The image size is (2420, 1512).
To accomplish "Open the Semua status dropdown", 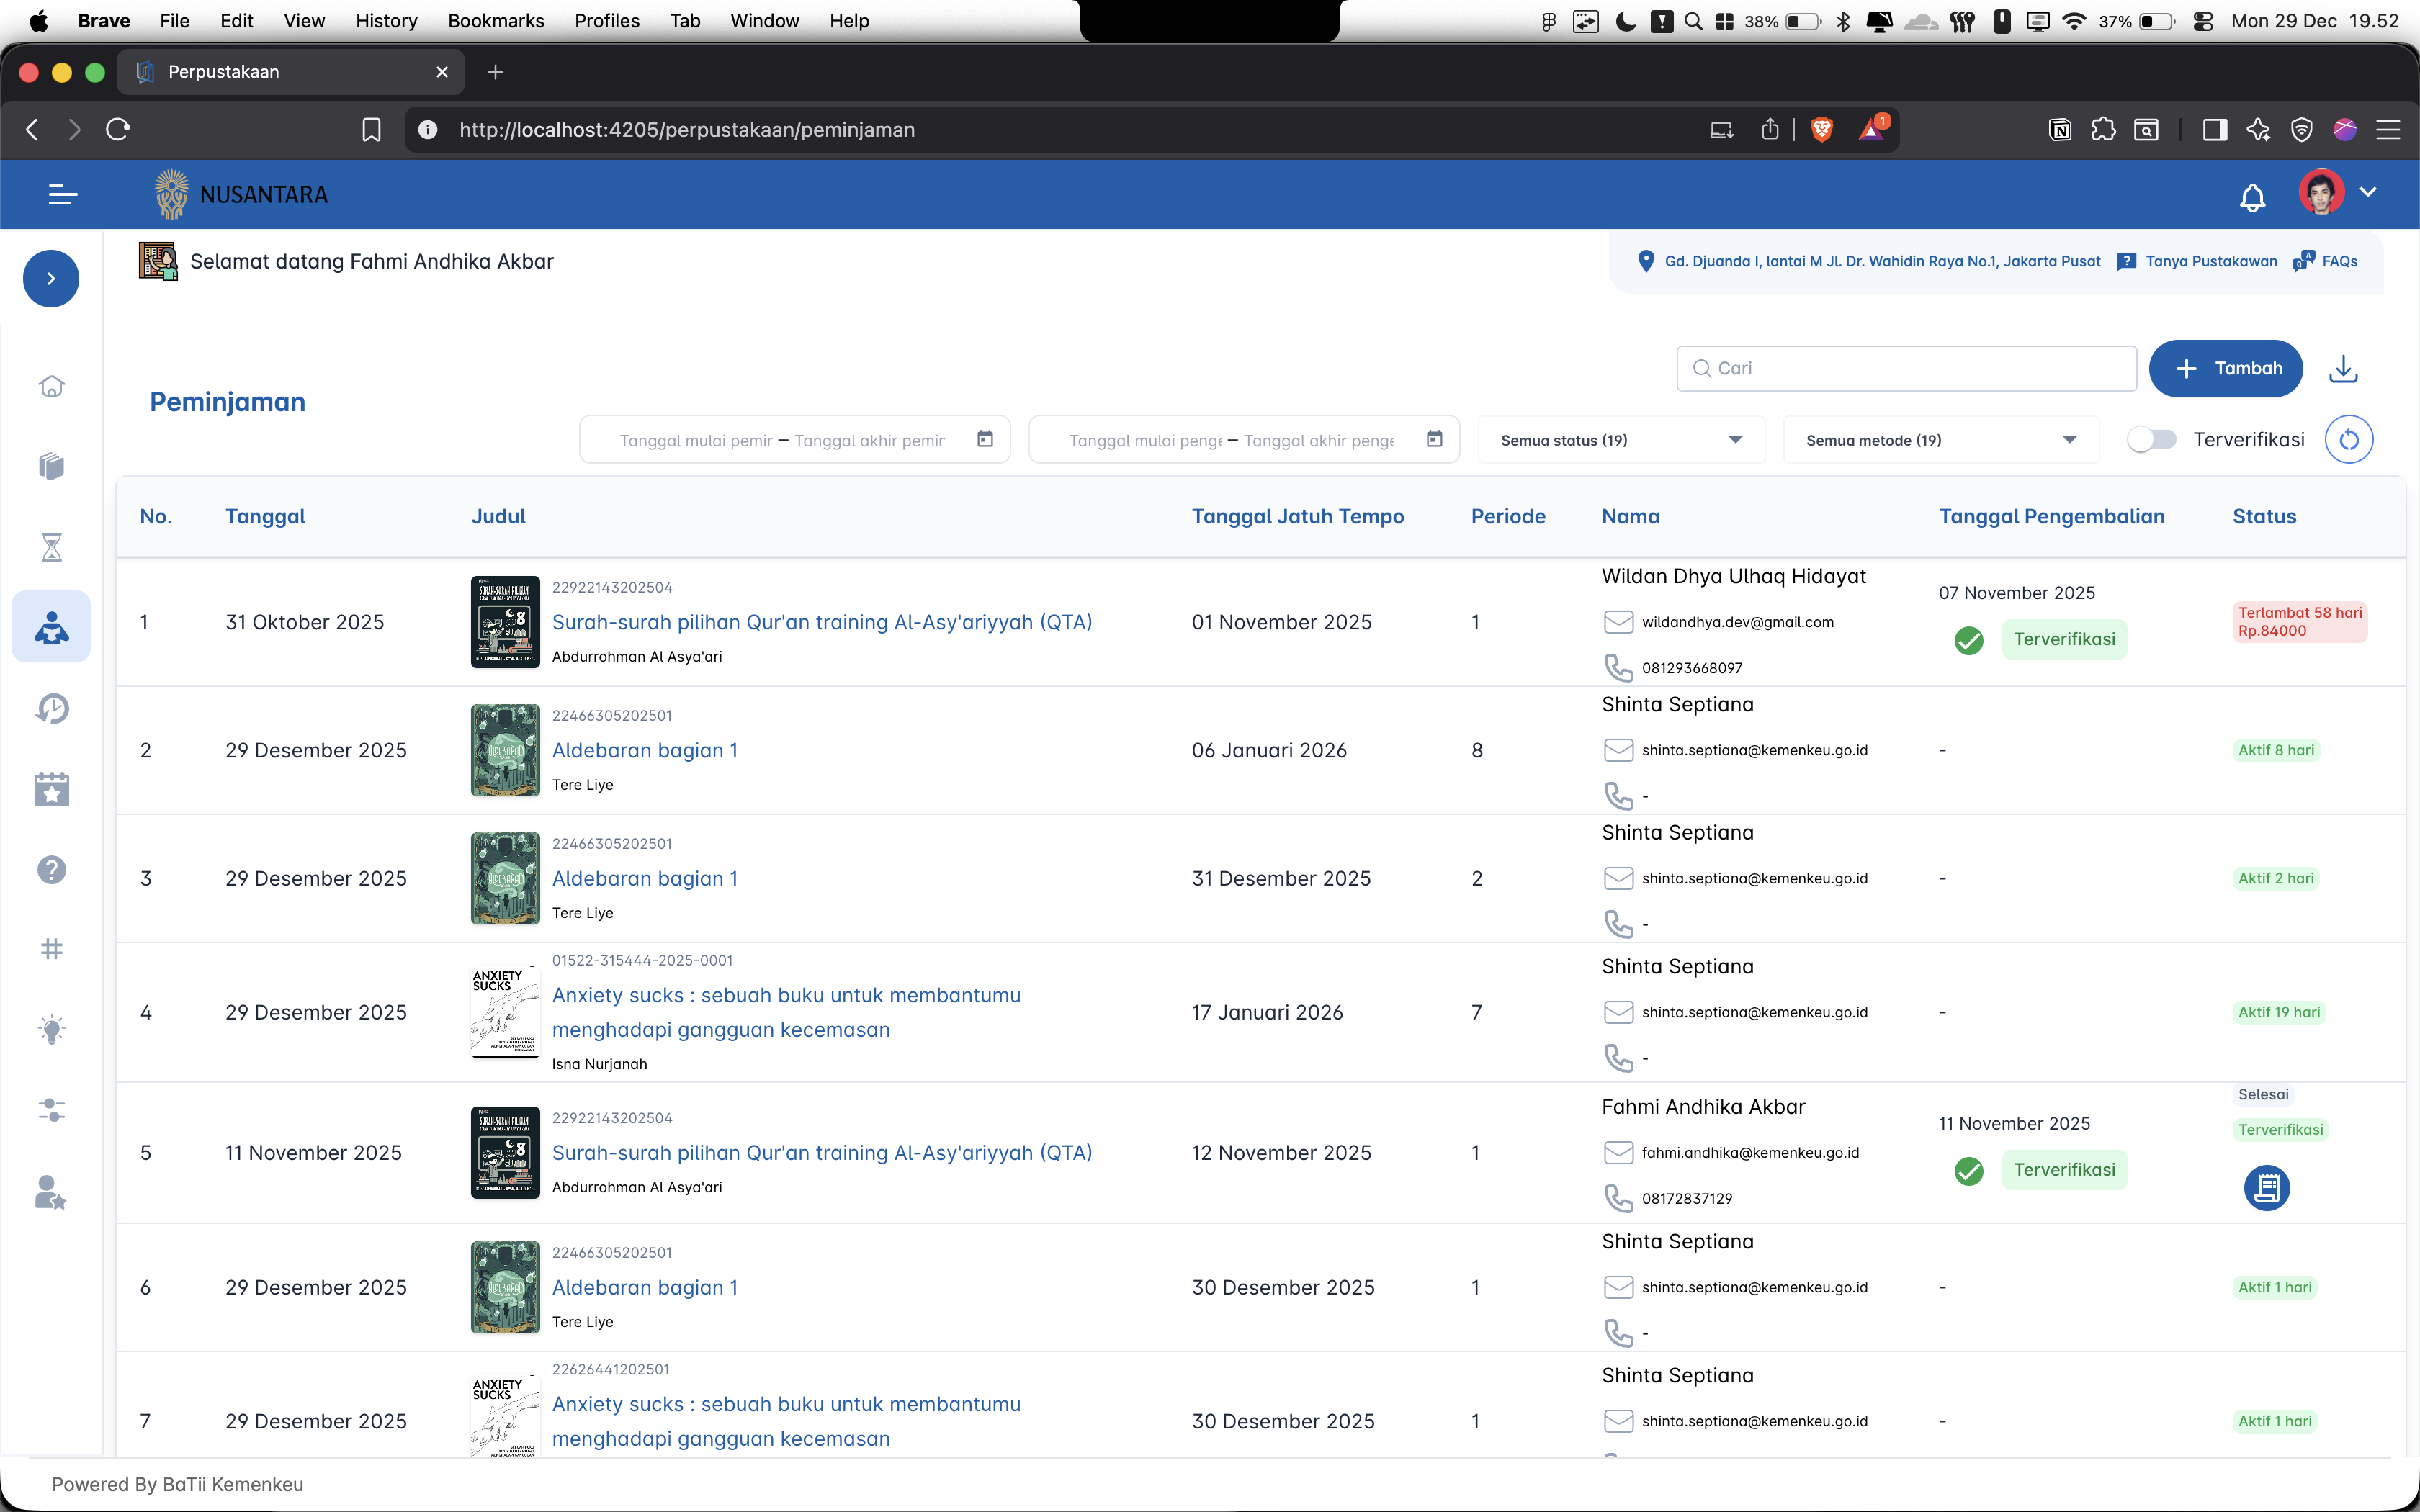I will point(1620,440).
